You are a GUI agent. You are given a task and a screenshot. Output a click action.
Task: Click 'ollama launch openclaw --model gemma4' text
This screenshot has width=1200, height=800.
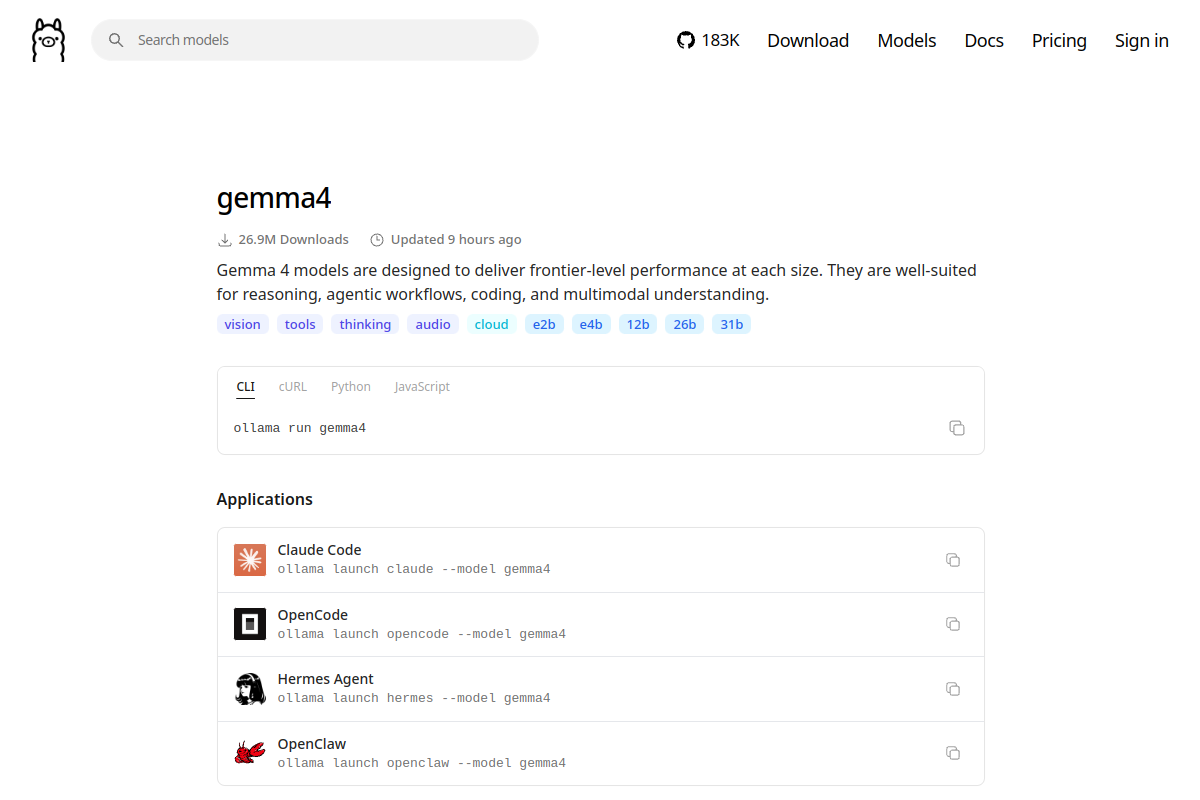422,763
